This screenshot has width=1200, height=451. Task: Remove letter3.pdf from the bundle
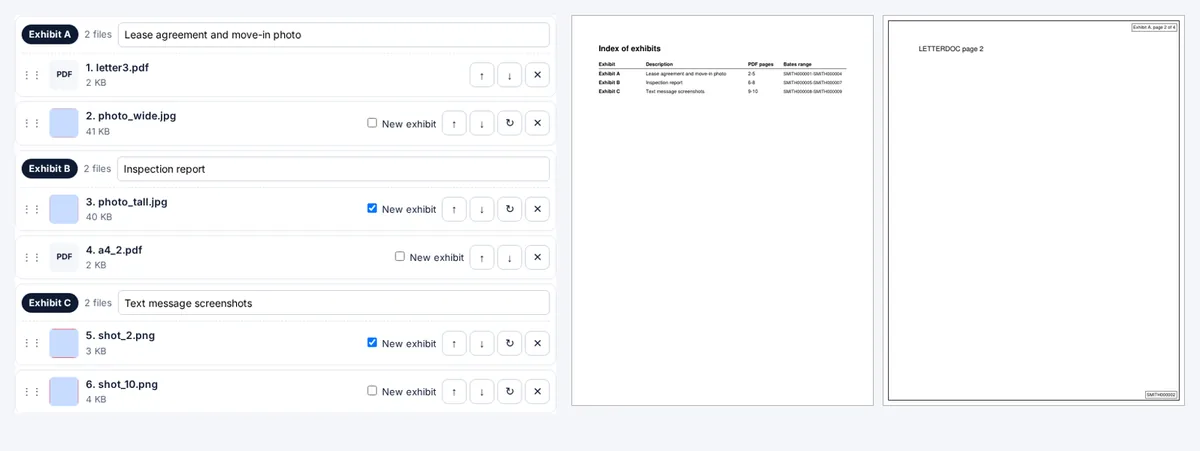pos(537,75)
